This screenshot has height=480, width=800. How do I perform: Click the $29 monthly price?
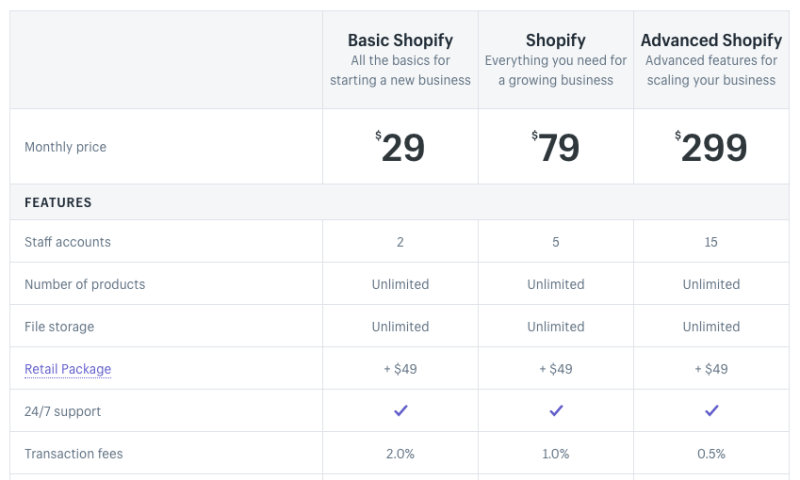pyautogui.click(x=400, y=147)
